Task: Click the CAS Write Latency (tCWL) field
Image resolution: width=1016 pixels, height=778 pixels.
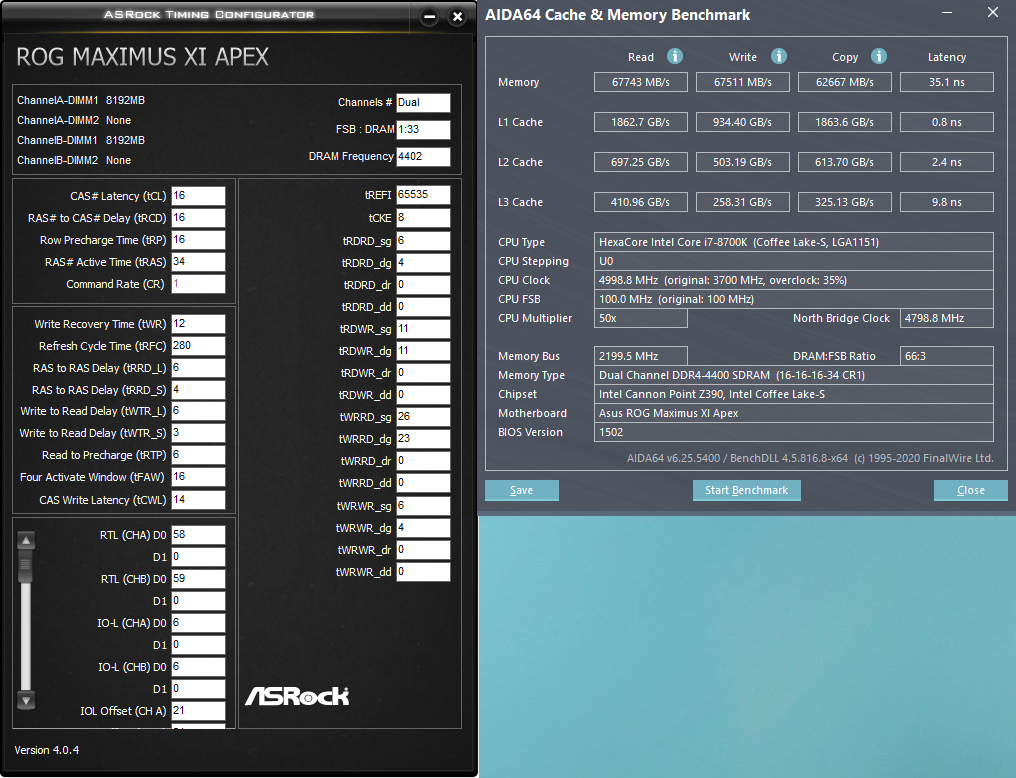Action: pos(198,499)
